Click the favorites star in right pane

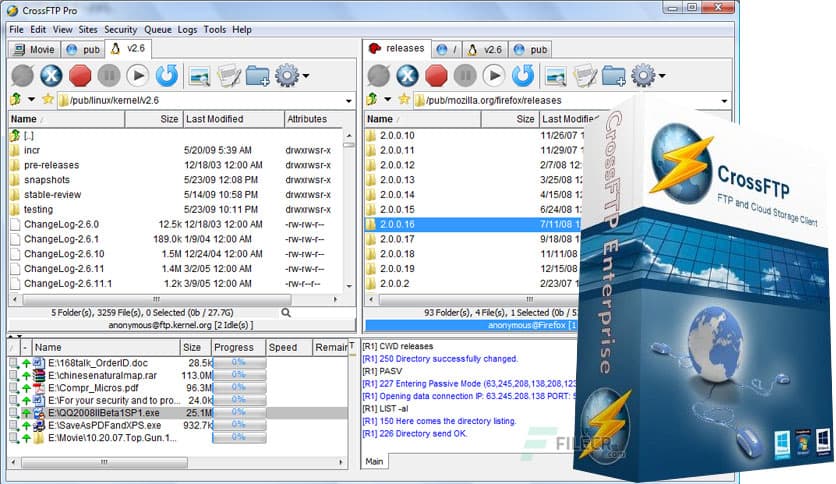pos(404,100)
